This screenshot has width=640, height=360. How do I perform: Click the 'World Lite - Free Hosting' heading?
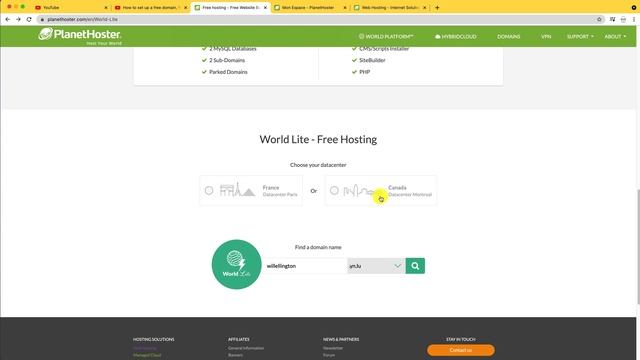tap(318, 139)
